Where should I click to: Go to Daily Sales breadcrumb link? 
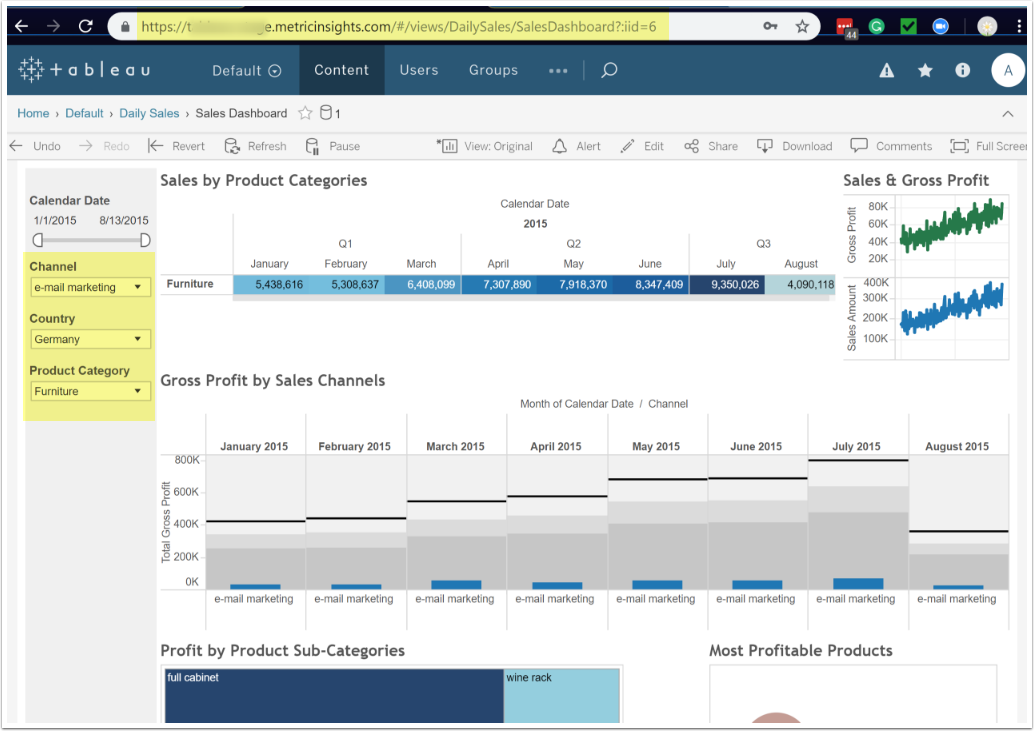point(149,113)
